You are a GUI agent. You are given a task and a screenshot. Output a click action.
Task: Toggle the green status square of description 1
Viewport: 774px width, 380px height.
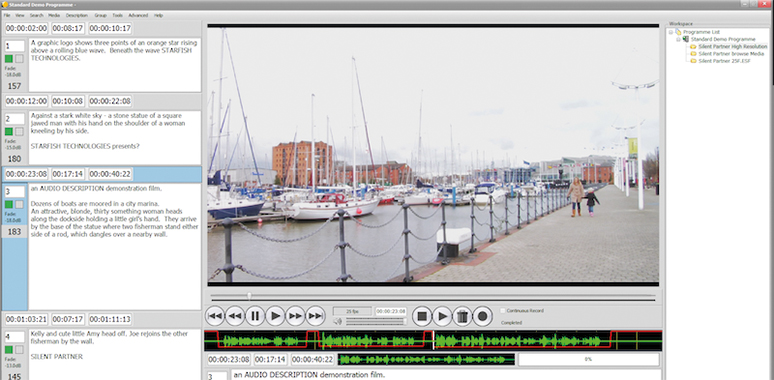tap(9, 59)
